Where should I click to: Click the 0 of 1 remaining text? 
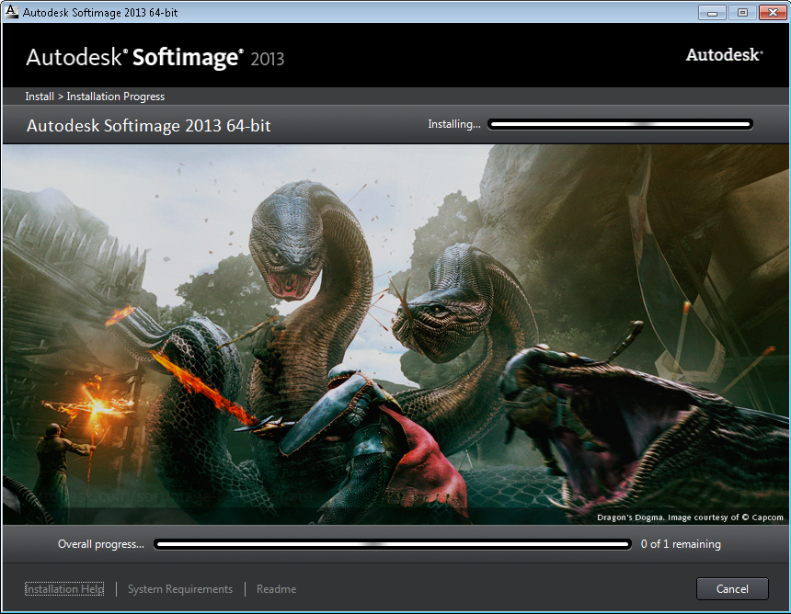[680, 545]
